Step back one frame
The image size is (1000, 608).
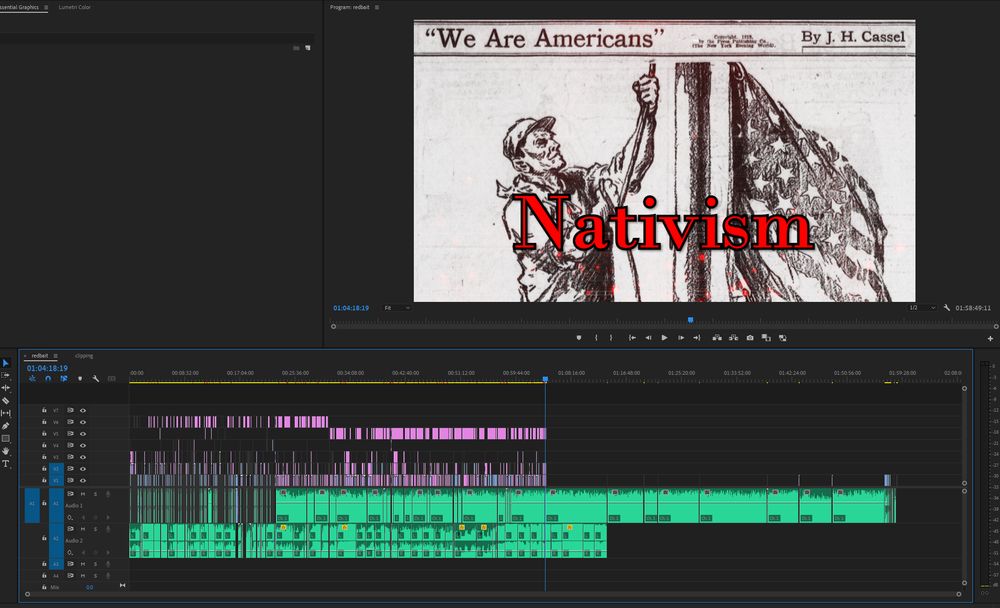pos(649,338)
